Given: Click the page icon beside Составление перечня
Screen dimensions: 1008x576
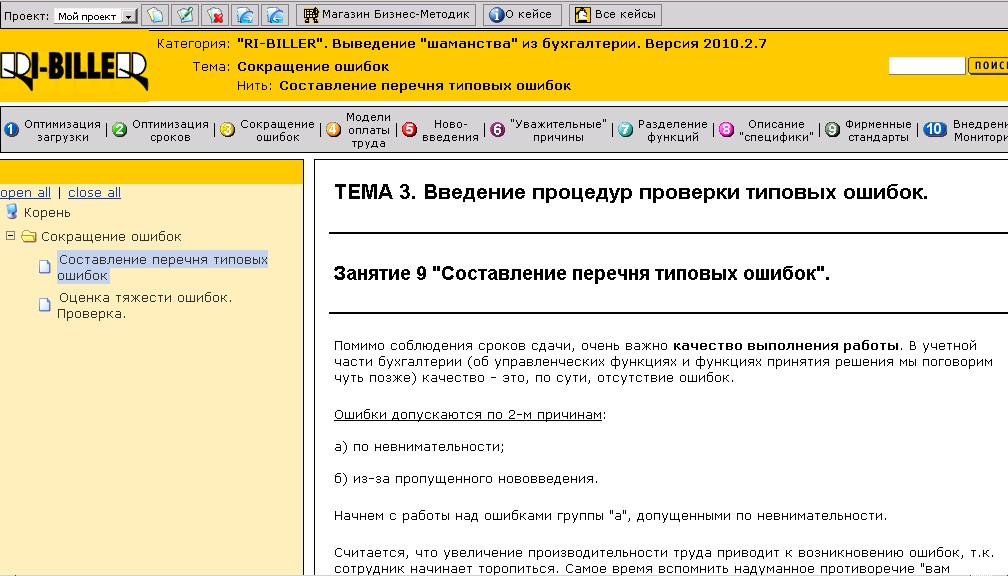Looking at the screenshot, I should (44, 266).
